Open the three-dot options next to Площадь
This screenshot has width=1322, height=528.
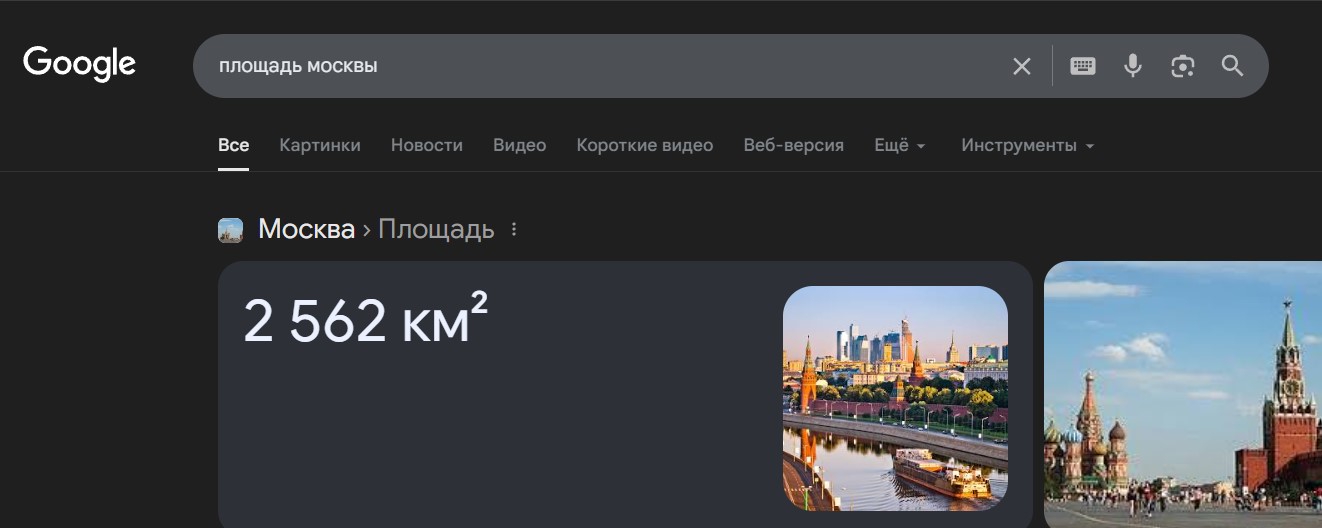point(514,229)
